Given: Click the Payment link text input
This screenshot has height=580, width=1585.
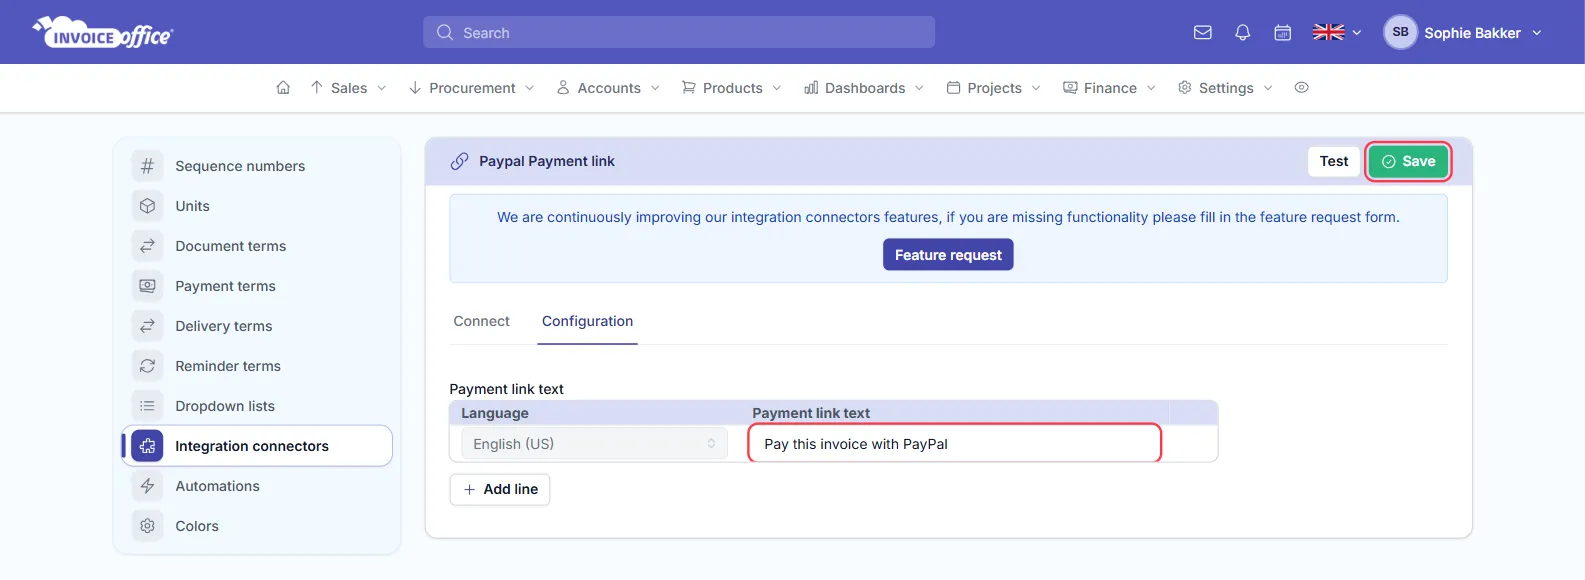Looking at the screenshot, I should click(x=955, y=444).
